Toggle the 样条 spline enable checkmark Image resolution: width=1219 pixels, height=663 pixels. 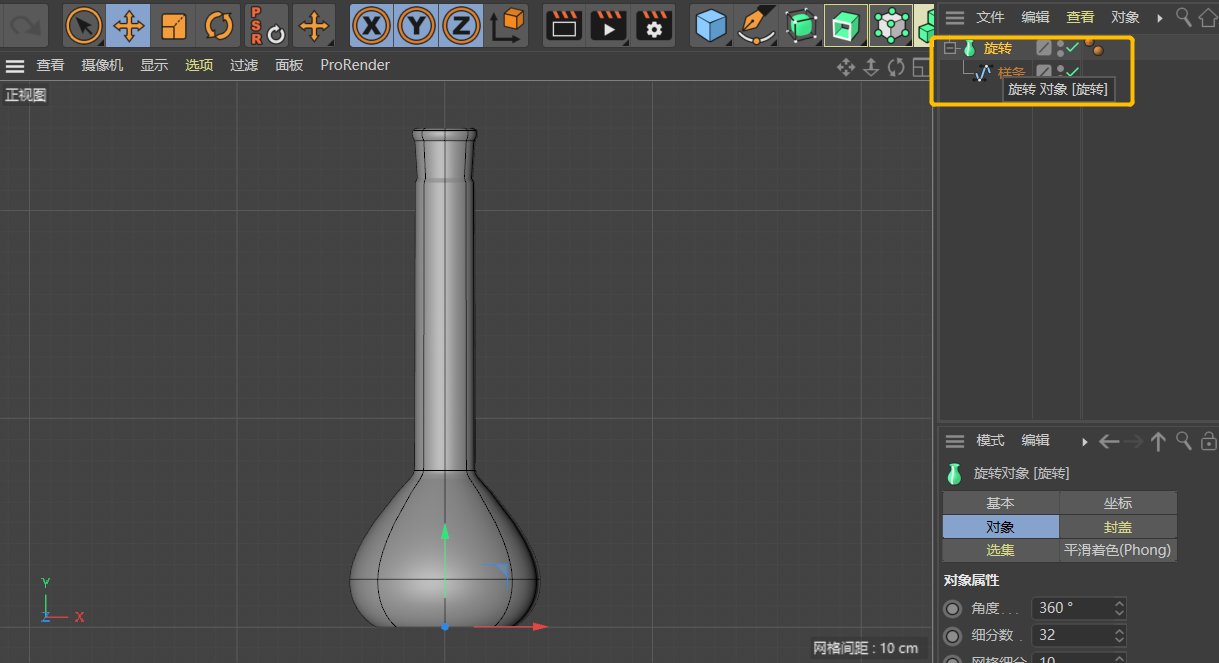tap(1073, 72)
